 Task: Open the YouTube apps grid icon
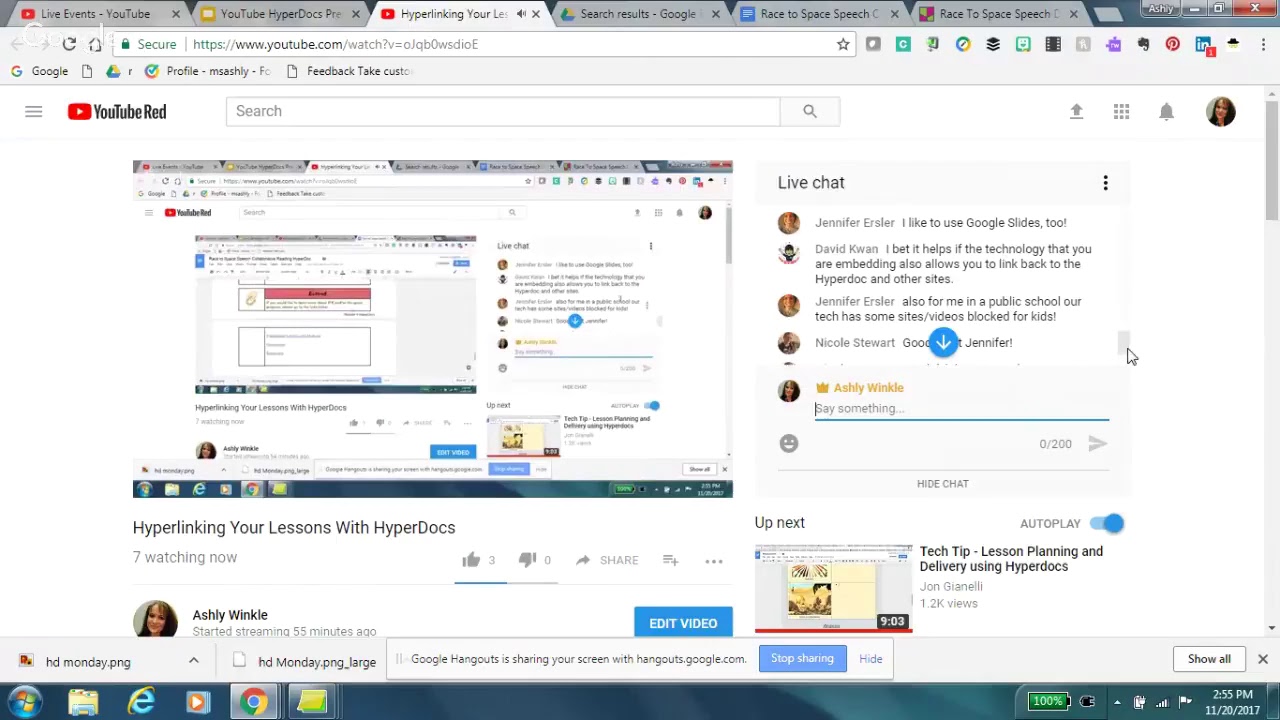(x=1122, y=112)
